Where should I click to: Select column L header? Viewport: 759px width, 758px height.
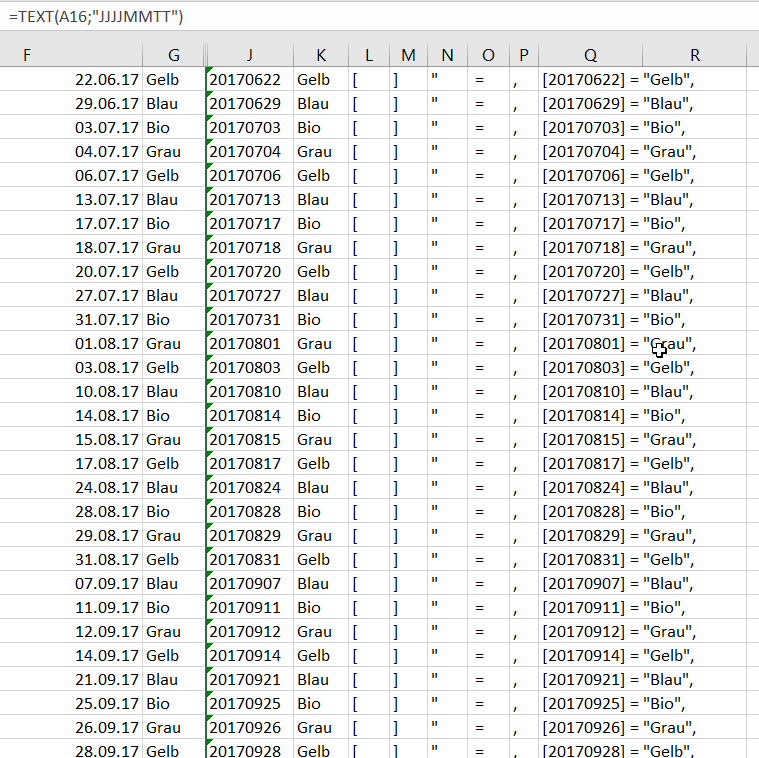pyautogui.click(x=368, y=55)
